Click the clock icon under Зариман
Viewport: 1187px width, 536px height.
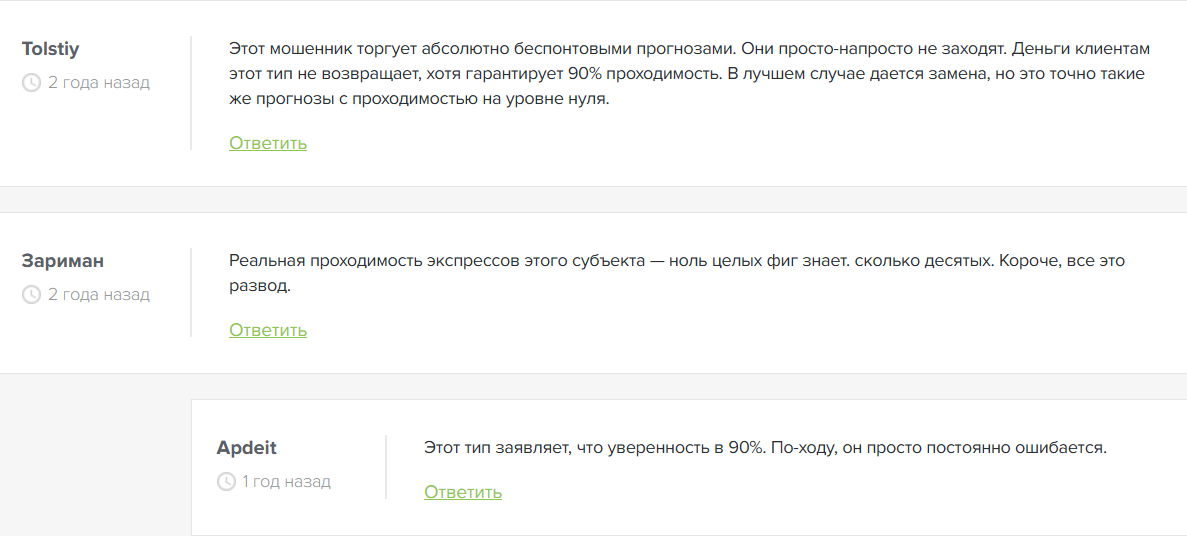coord(31,294)
